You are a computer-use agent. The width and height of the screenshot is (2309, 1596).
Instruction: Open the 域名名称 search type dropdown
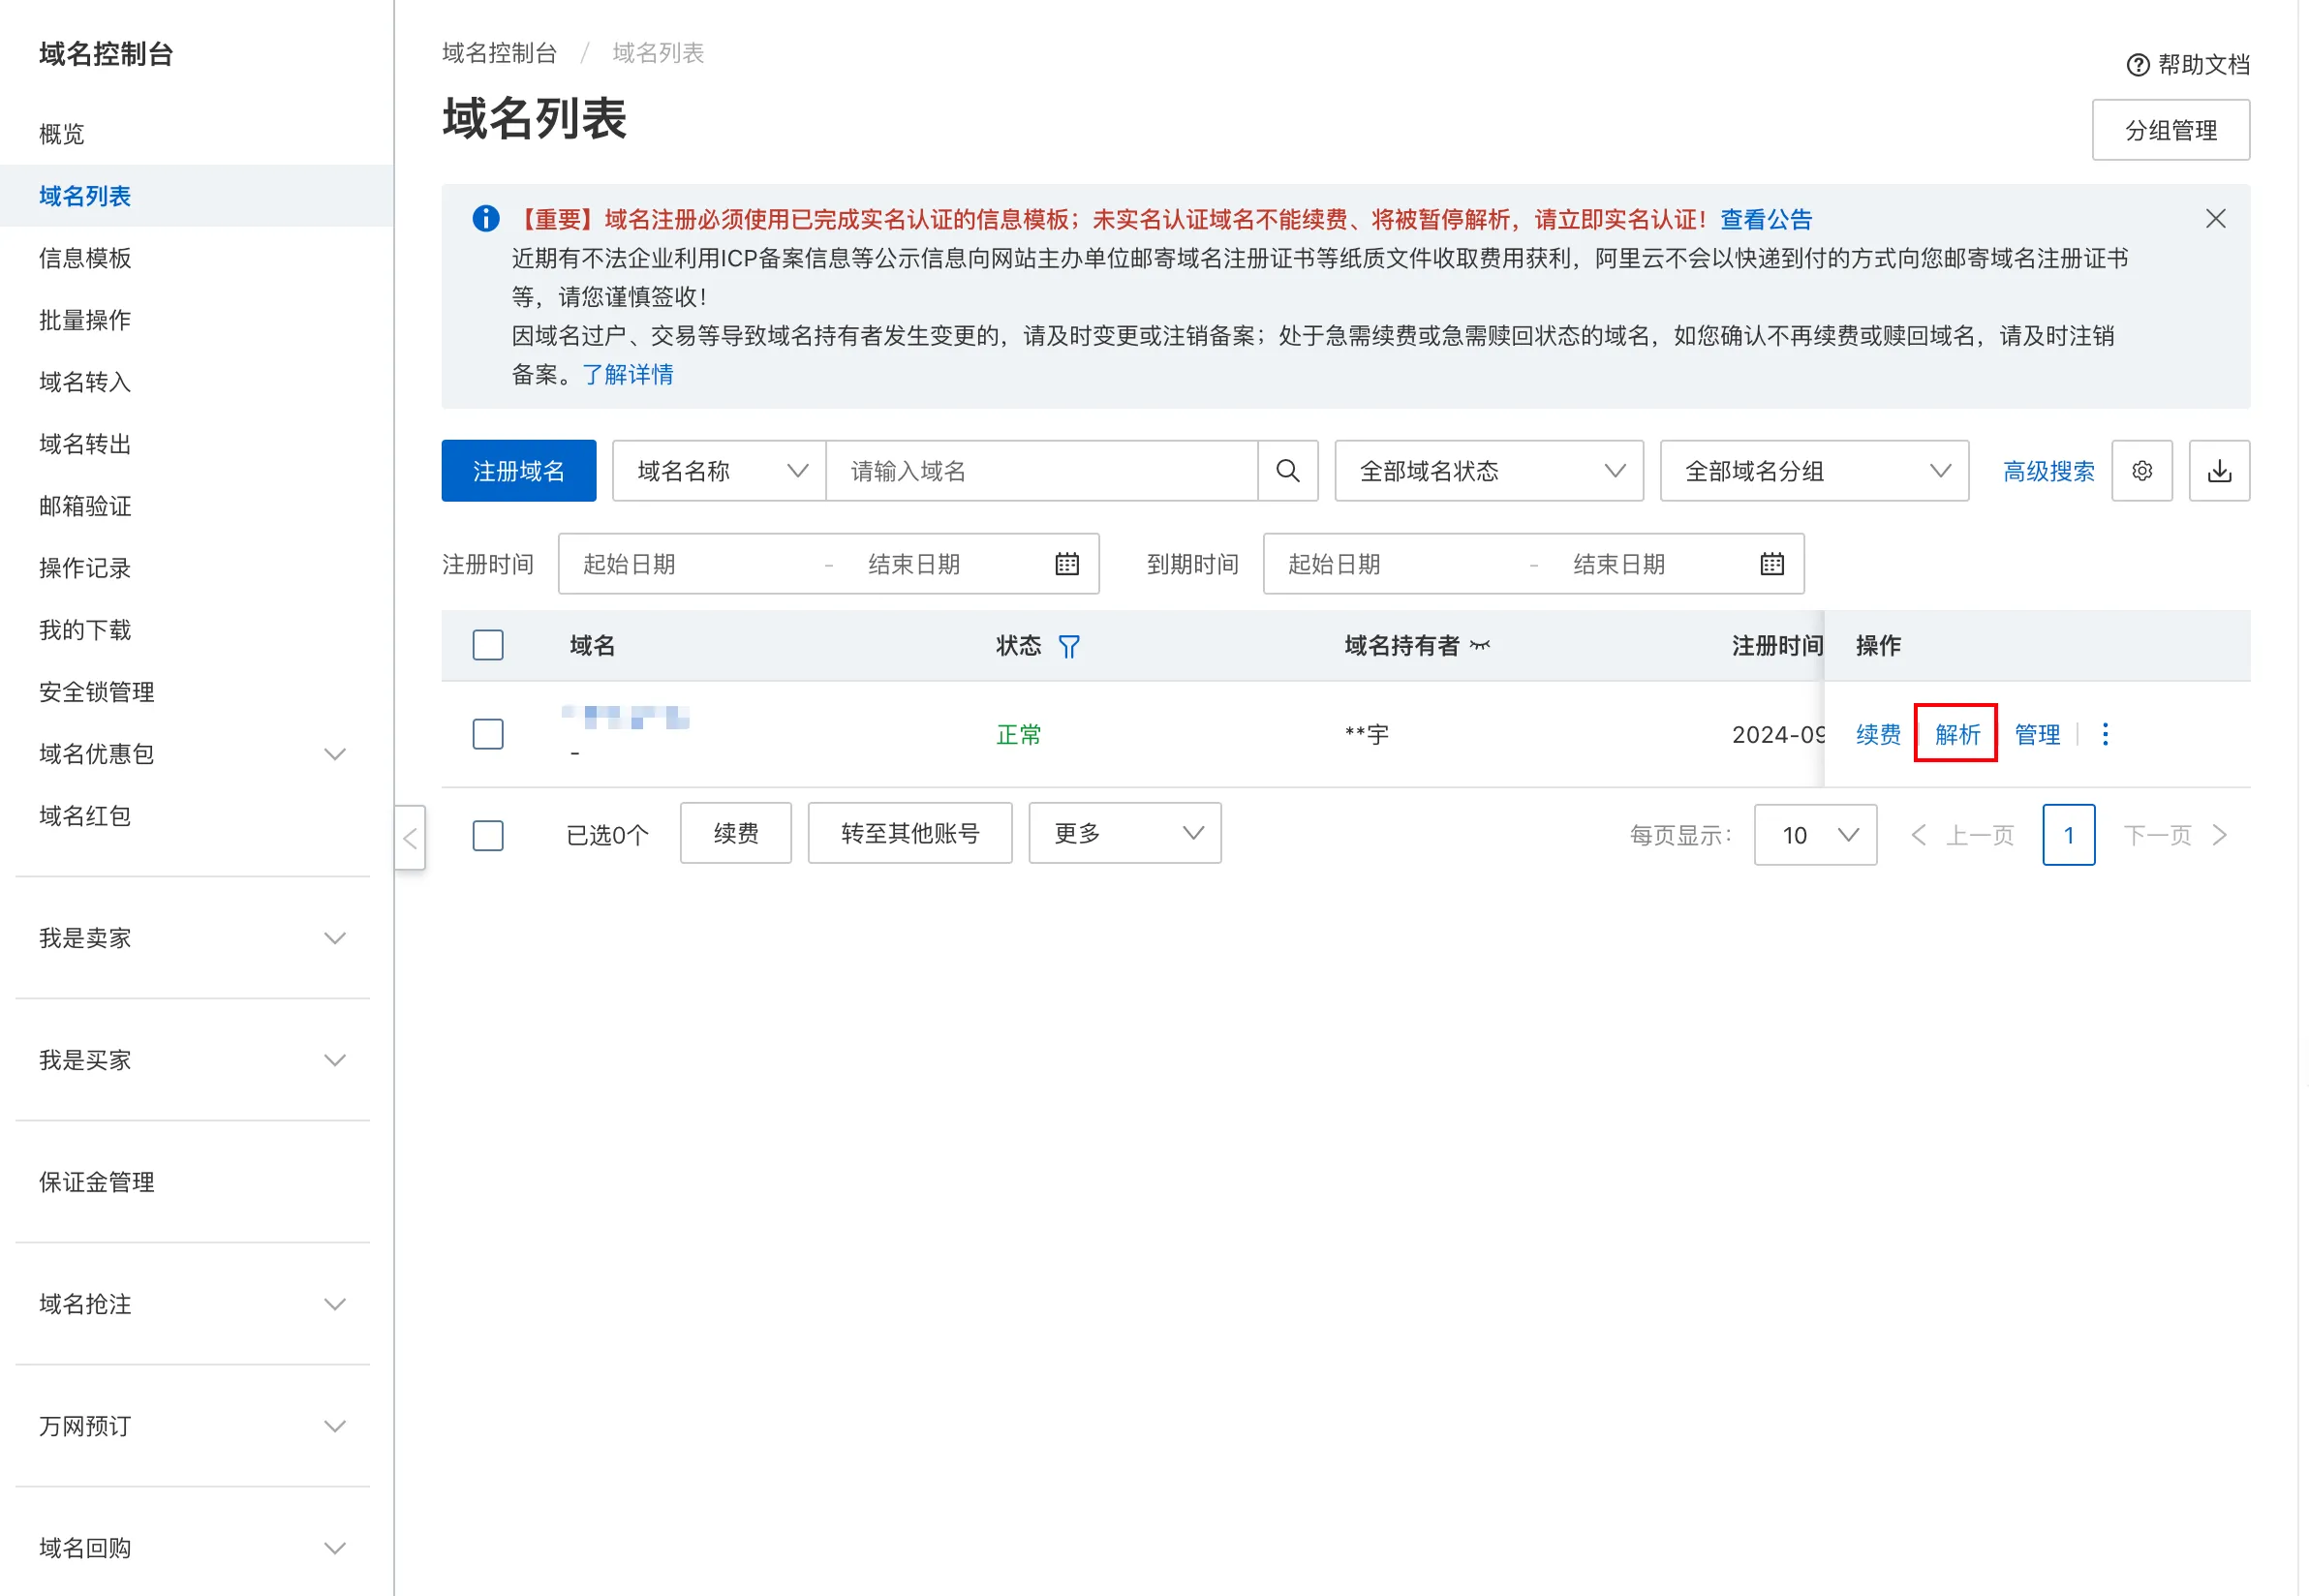pyautogui.click(x=719, y=471)
